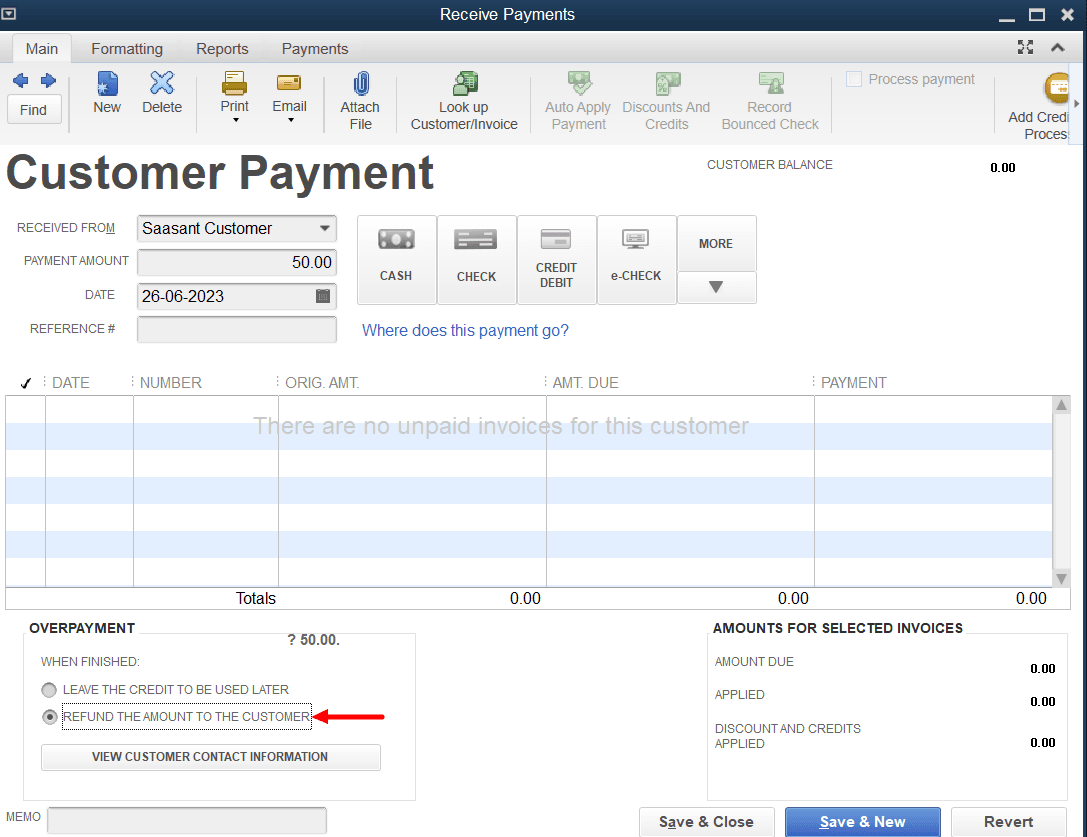Open the date calendar picker
The width and height of the screenshot is (1087, 837).
pyautogui.click(x=323, y=296)
